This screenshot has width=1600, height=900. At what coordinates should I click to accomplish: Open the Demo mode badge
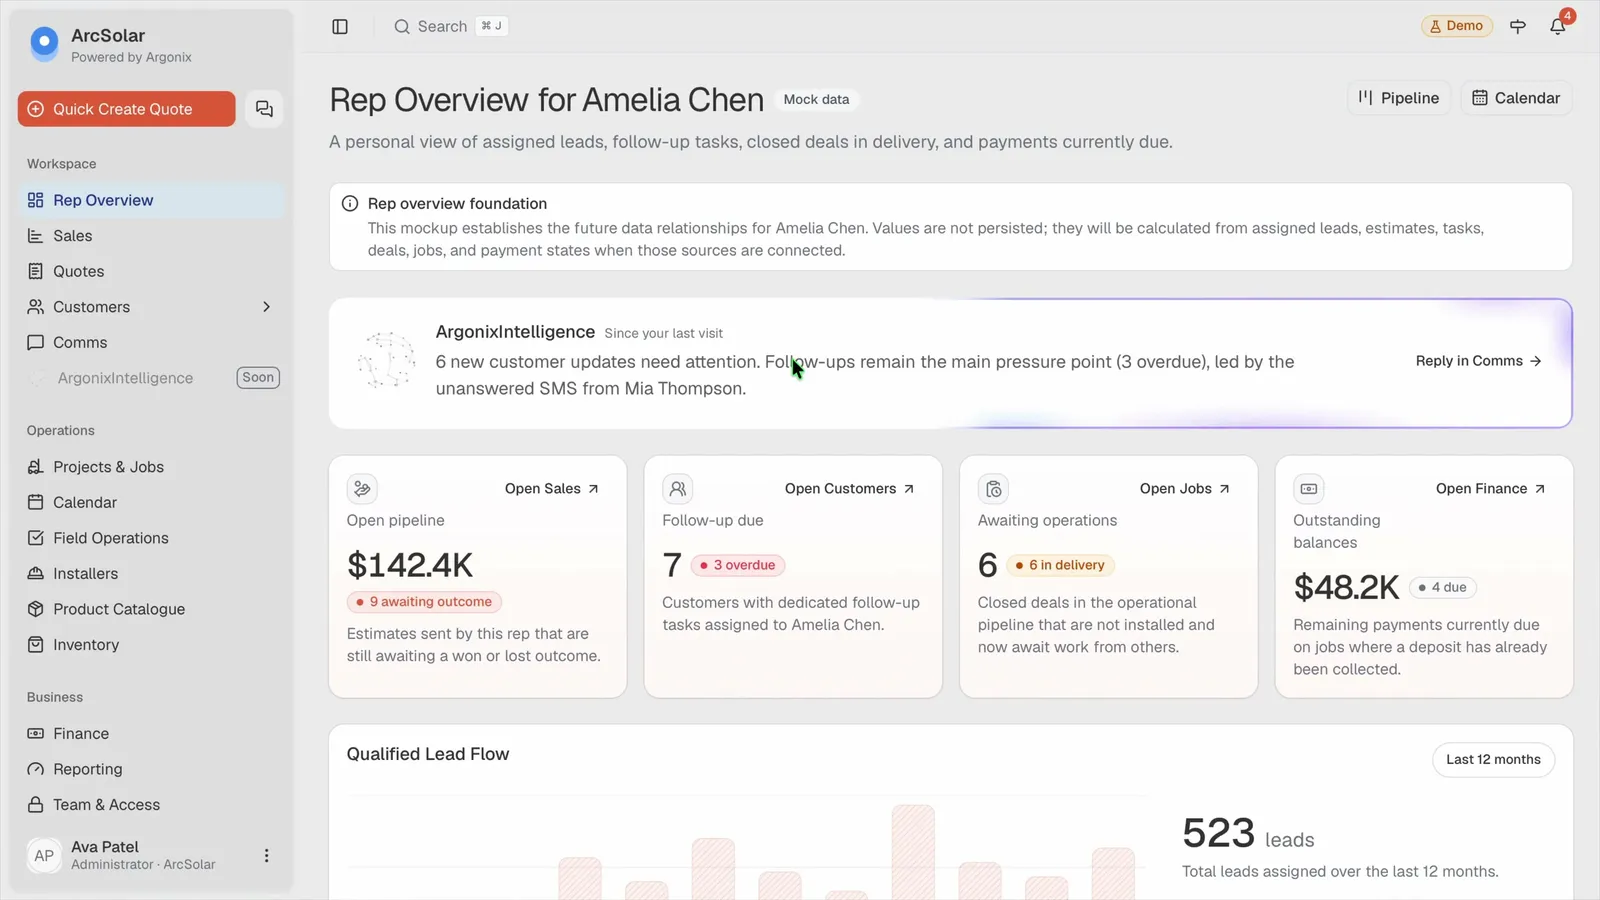tap(1457, 26)
